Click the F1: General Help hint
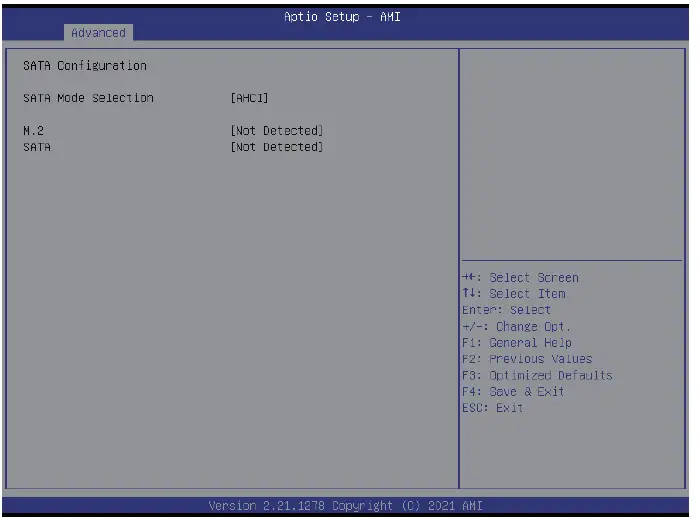This screenshot has width=698, height=517. pos(517,343)
